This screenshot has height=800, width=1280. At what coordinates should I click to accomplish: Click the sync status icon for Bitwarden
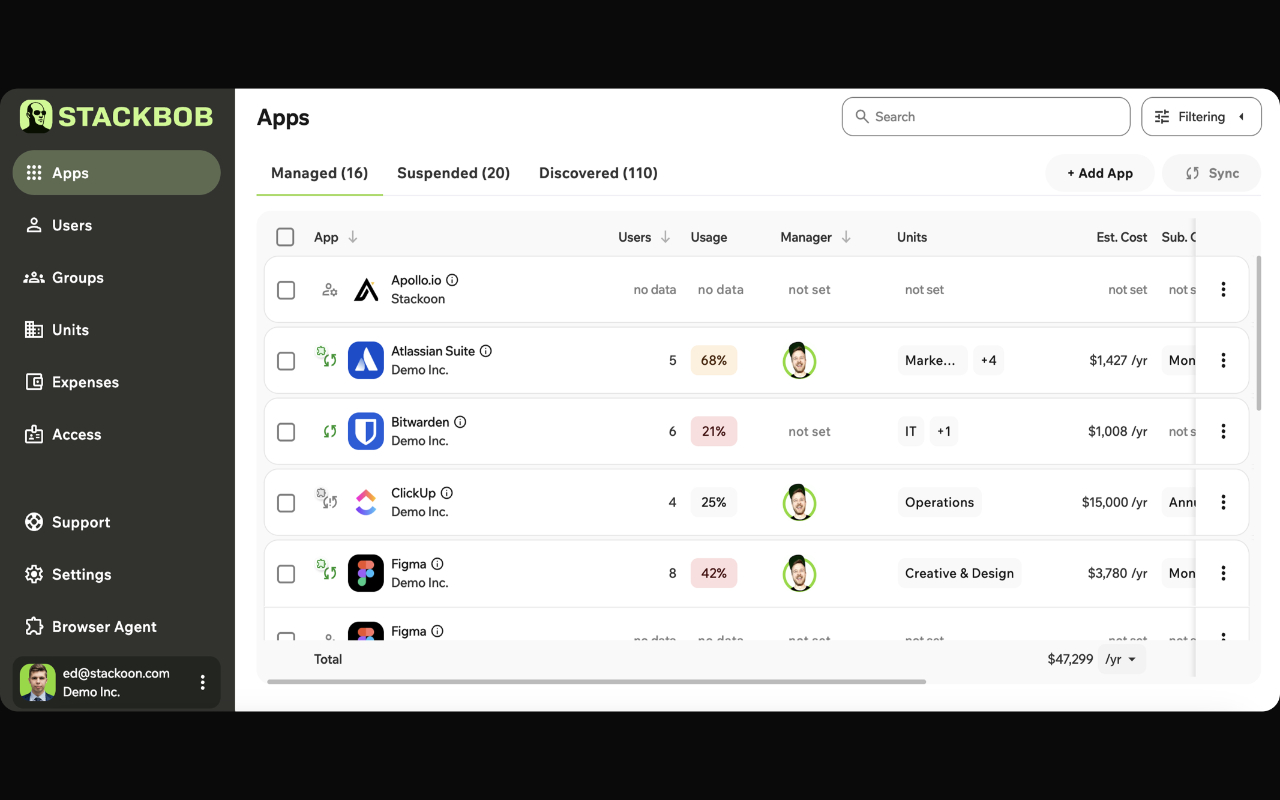(330, 432)
